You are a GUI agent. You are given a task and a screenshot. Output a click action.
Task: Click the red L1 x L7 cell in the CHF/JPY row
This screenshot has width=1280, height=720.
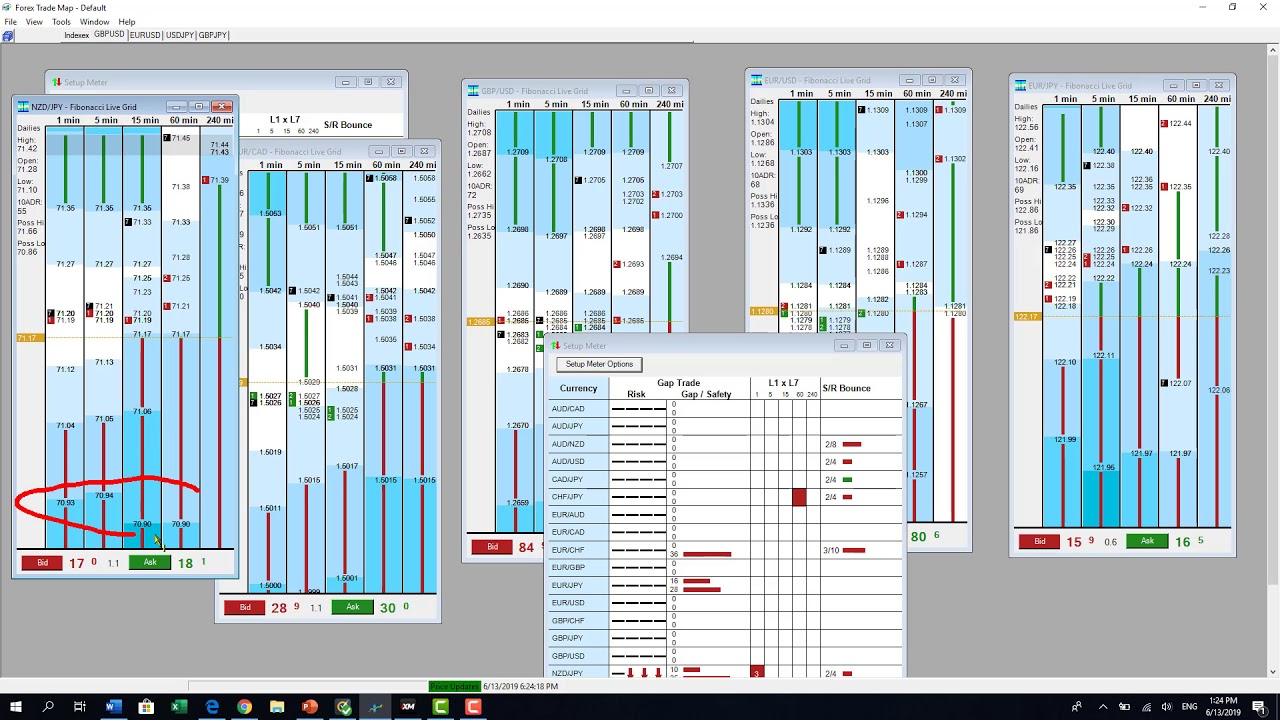pos(799,497)
